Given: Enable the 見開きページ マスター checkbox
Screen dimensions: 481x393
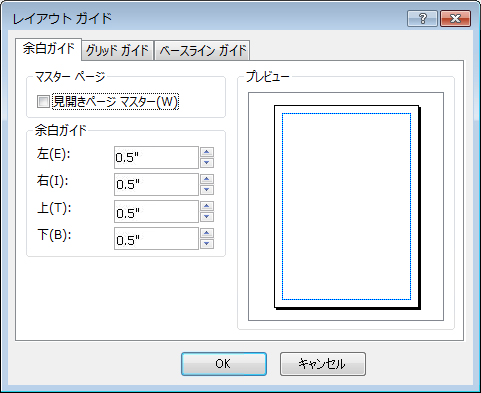Looking at the screenshot, I should [43, 102].
